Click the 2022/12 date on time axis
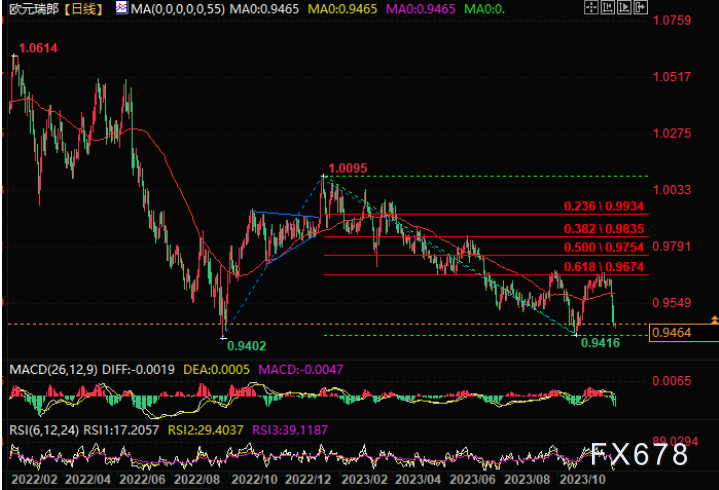Image resolution: width=719 pixels, height=490 pixels. 308,479
